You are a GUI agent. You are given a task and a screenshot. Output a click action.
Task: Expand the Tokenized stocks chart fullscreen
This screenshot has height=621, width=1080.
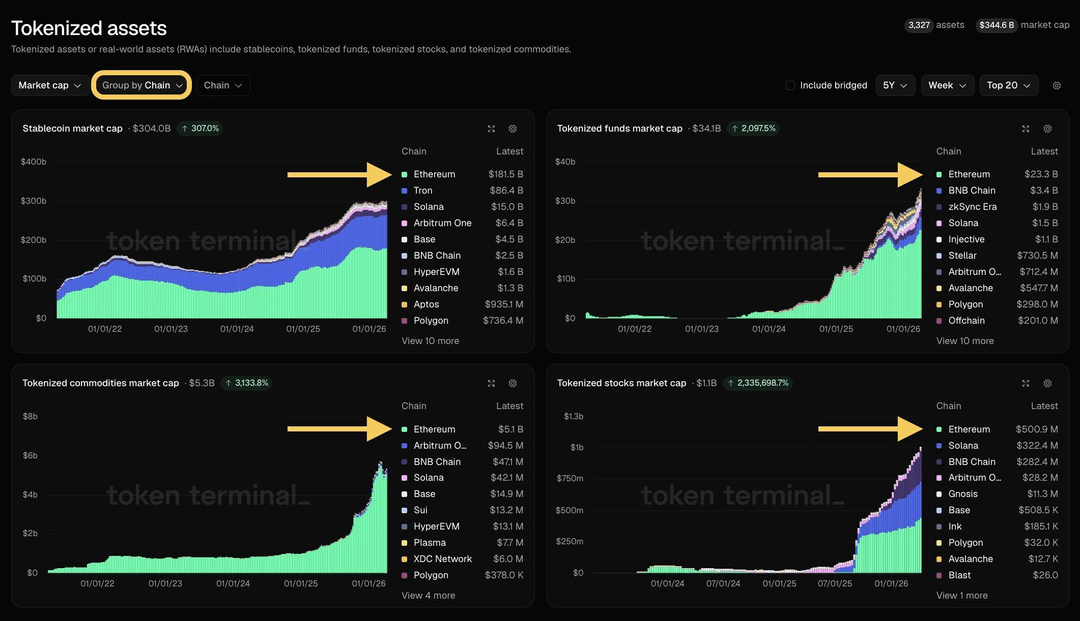pos(1026,383)
